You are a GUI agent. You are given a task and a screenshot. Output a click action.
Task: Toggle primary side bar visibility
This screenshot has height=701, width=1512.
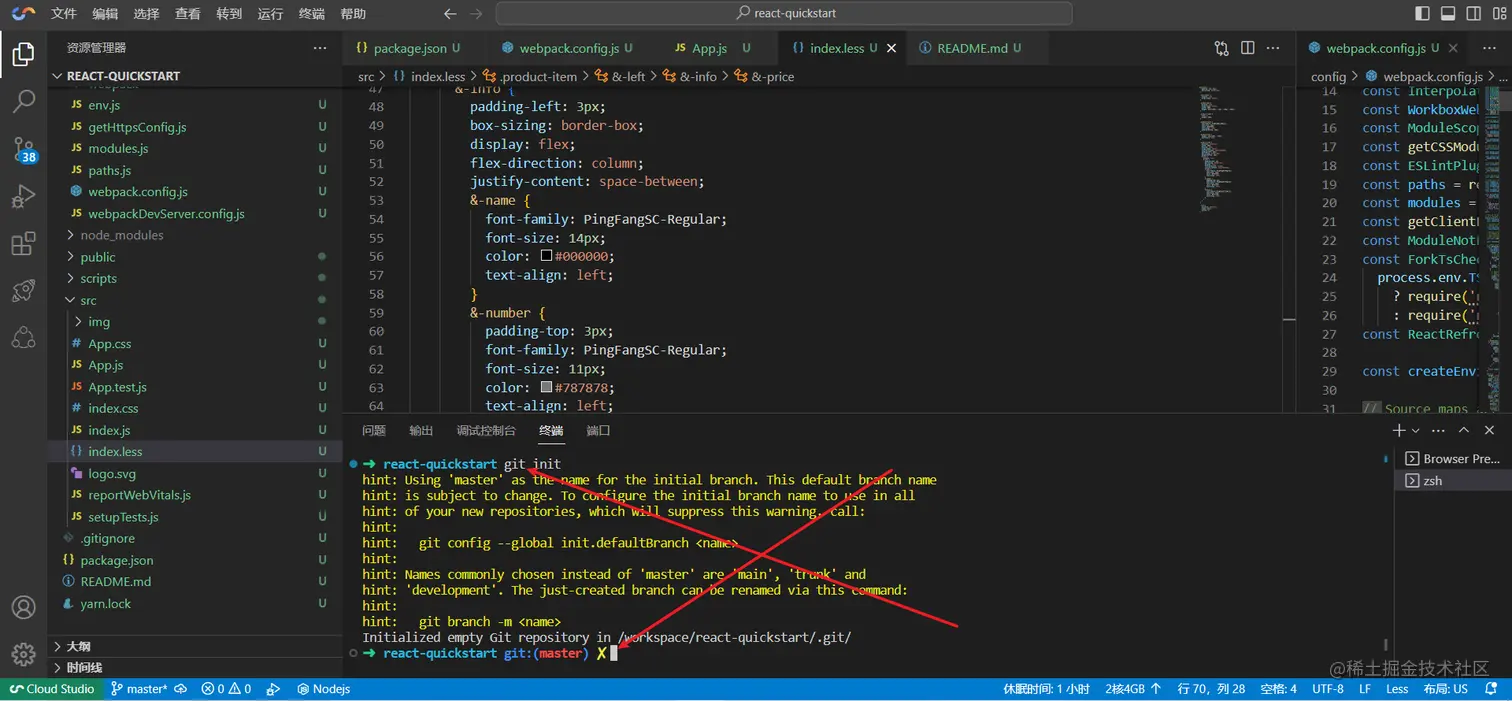tap(1423, 14)
